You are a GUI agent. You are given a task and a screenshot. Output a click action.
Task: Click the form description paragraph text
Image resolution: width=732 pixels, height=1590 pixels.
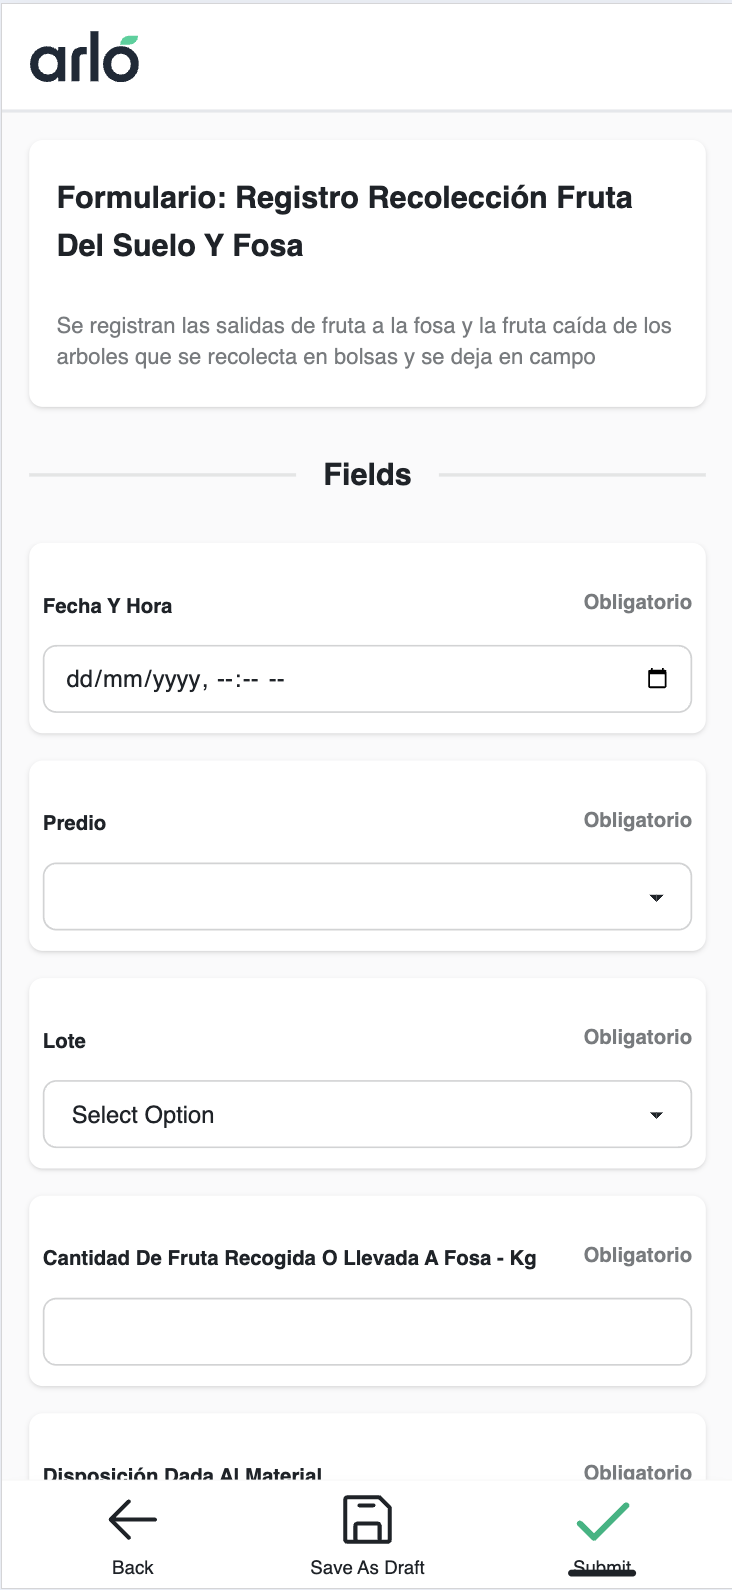click(364, 341)
